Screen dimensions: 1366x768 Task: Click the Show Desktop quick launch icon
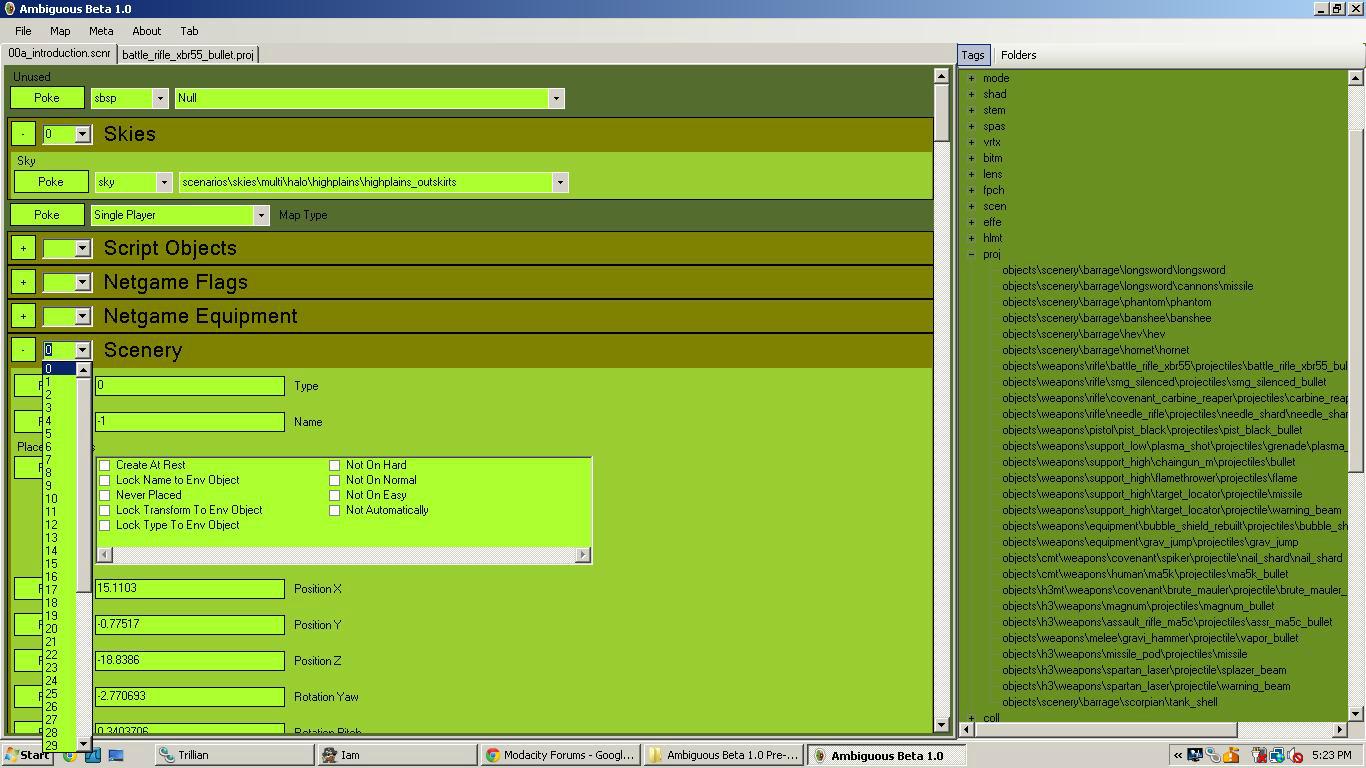(x=115, y=755)
